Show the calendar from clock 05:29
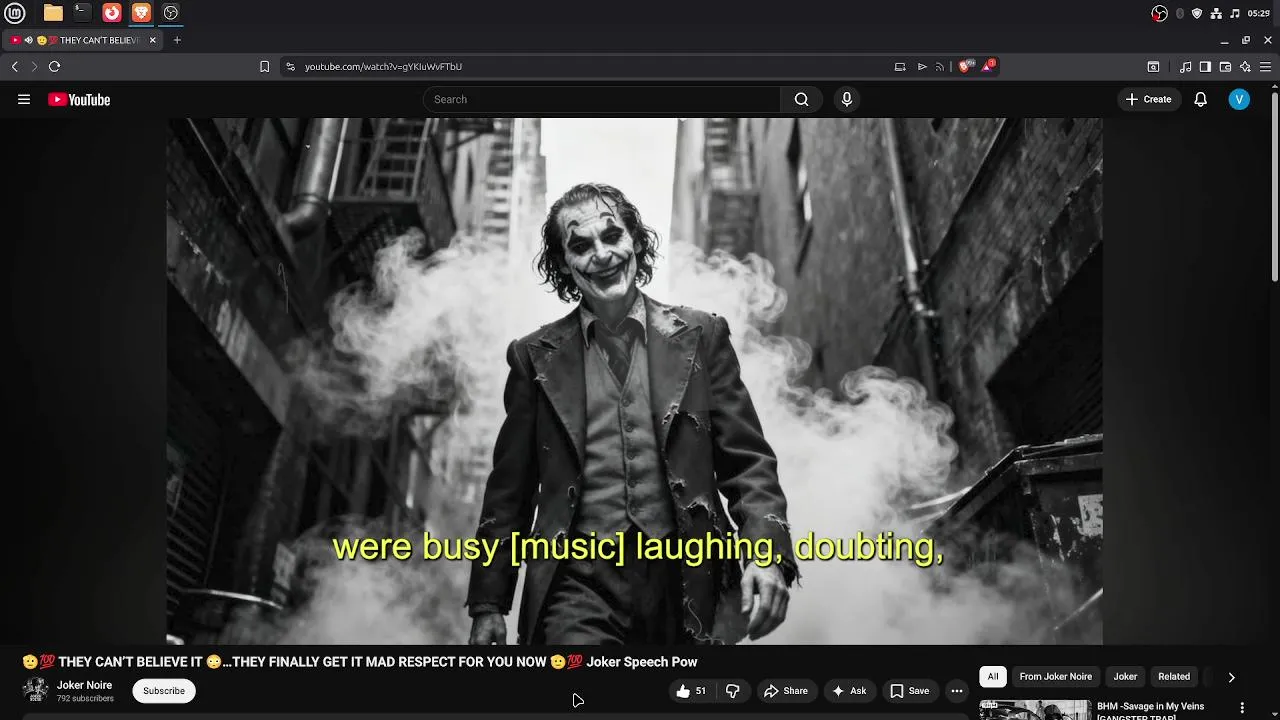This screenshot has height=720, width=1280. tap(1259, 13)
